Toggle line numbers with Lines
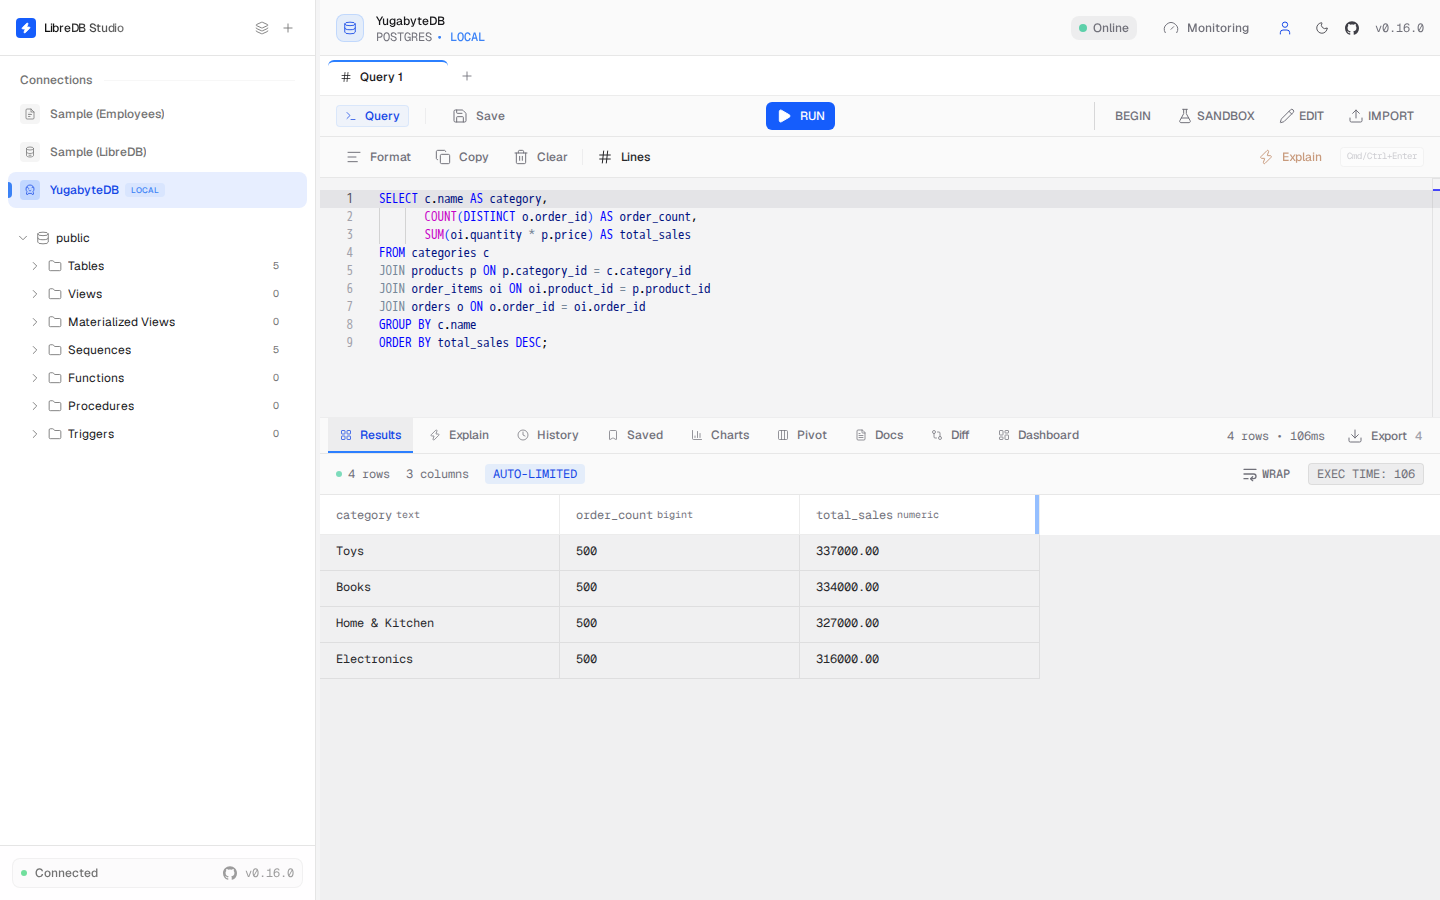This screenshot has width=1440, height=900. click(624, 157)
